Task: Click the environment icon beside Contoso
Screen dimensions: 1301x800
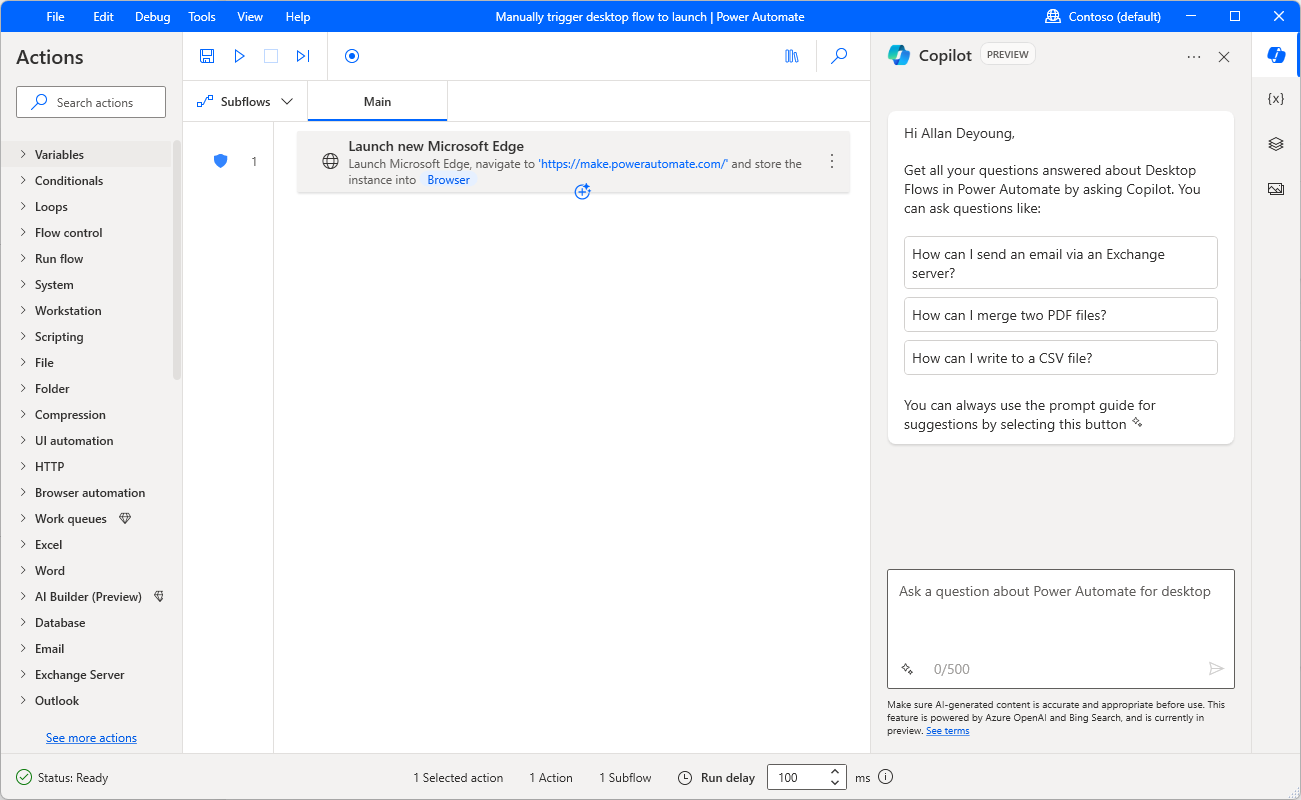Action: (1053, 16)
